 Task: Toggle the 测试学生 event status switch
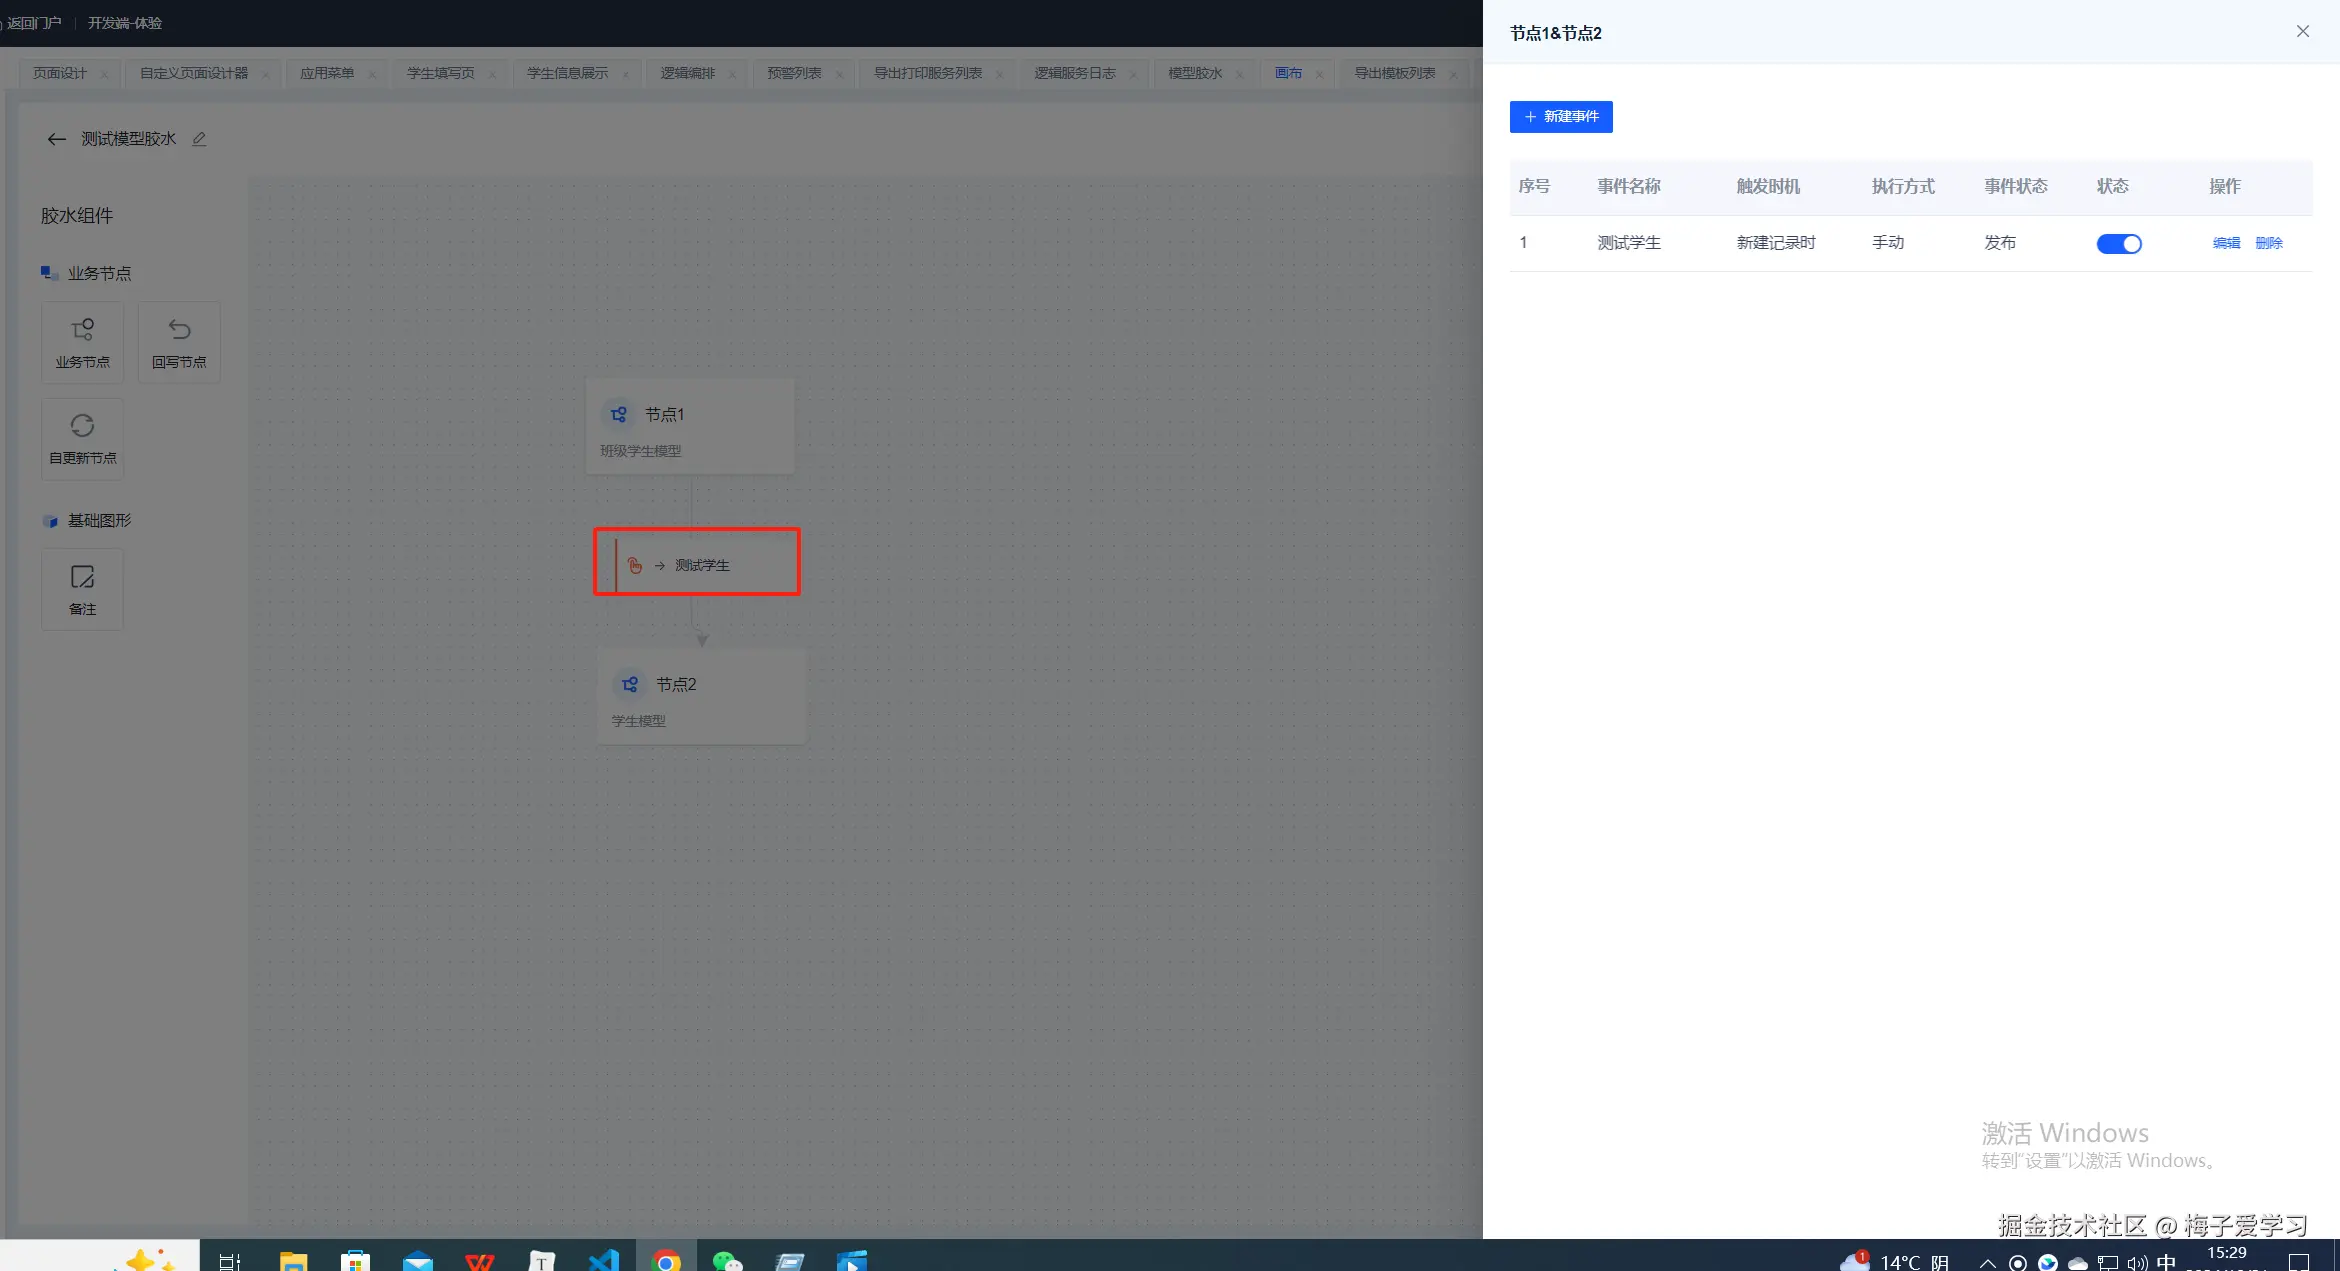pyautogui.click(x=2118, y=244)
